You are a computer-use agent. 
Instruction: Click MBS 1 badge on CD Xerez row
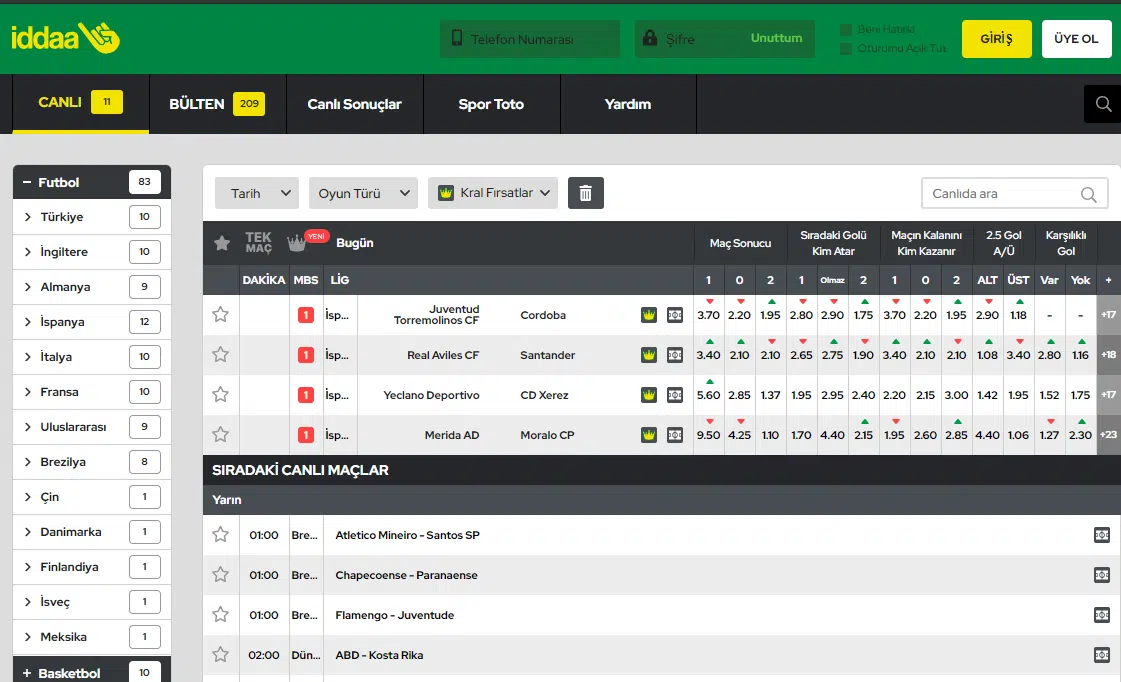305,395
